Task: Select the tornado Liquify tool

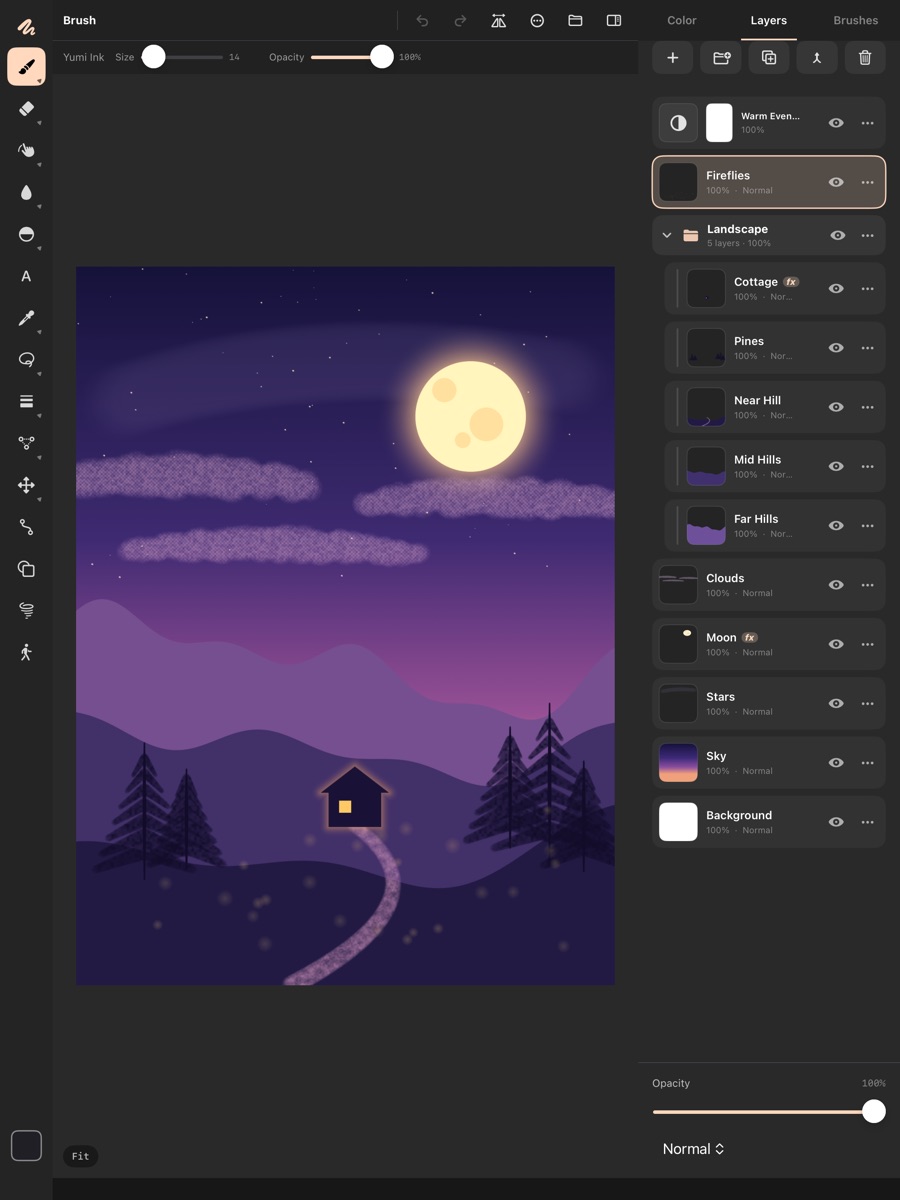Action: click(26, 610)
